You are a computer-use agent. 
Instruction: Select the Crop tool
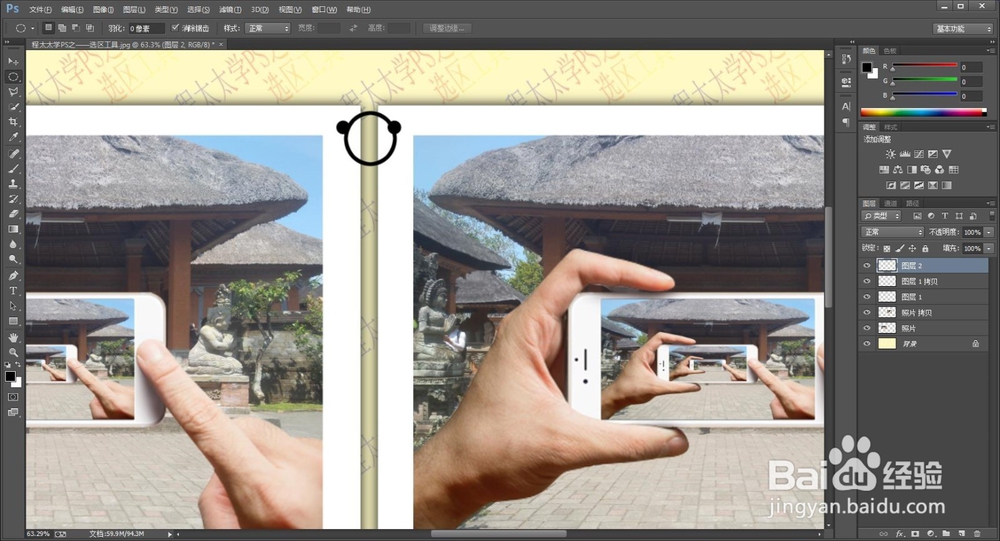coord(13,122)
